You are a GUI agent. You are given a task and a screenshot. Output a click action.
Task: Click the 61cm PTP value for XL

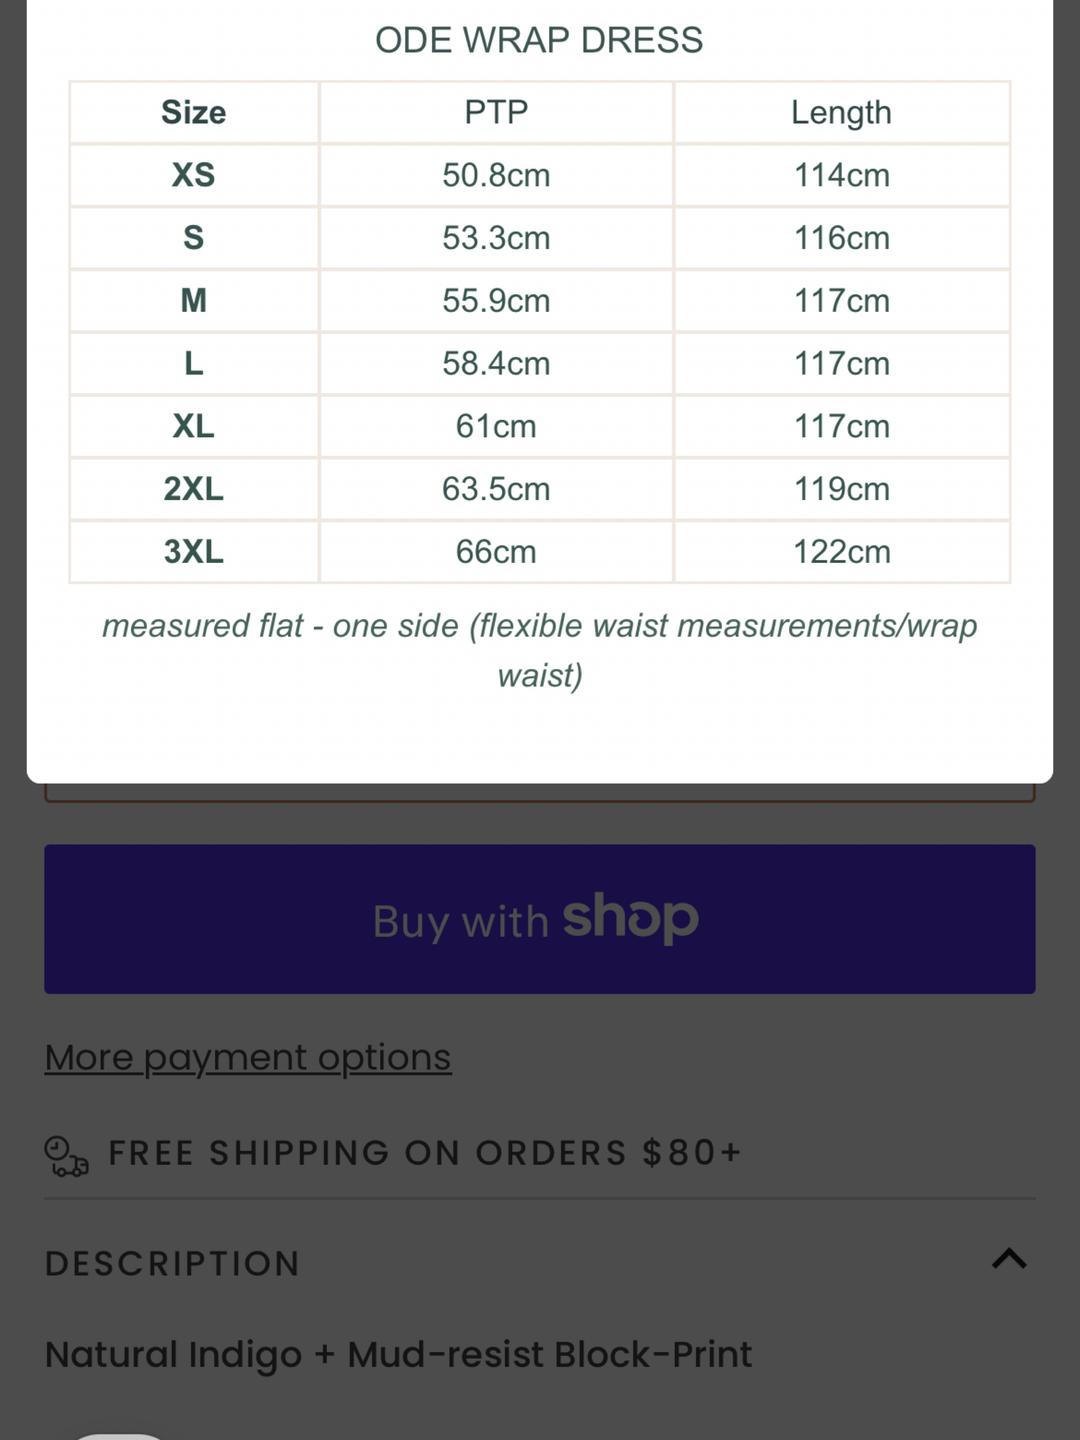click(x=496, y=426)
